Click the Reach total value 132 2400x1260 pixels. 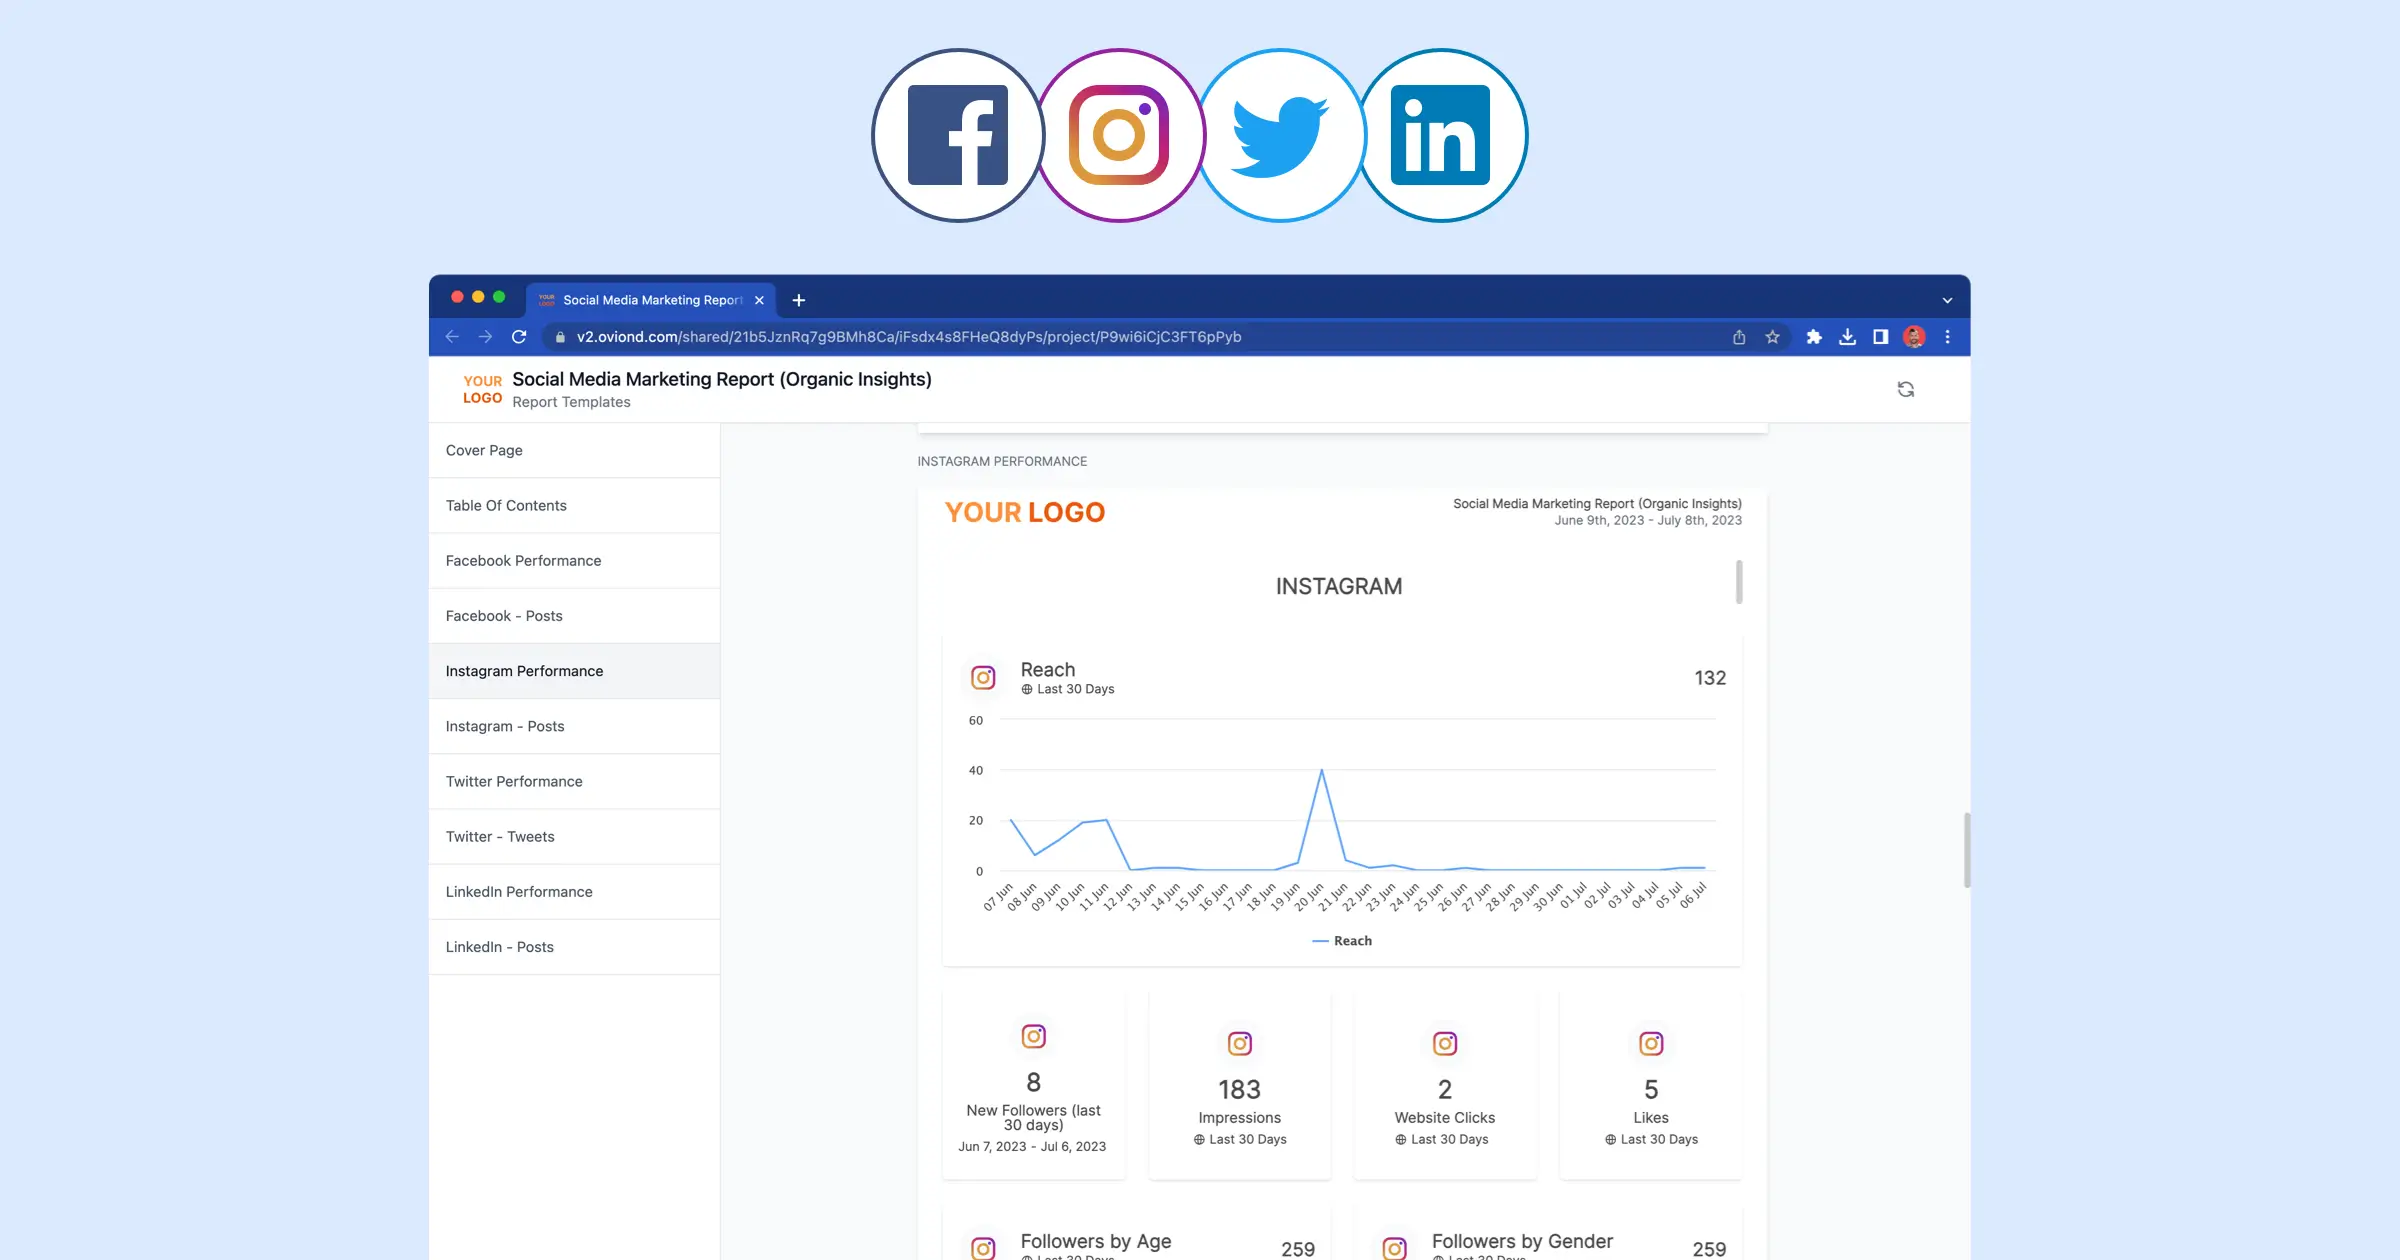tap(1710, 678)
